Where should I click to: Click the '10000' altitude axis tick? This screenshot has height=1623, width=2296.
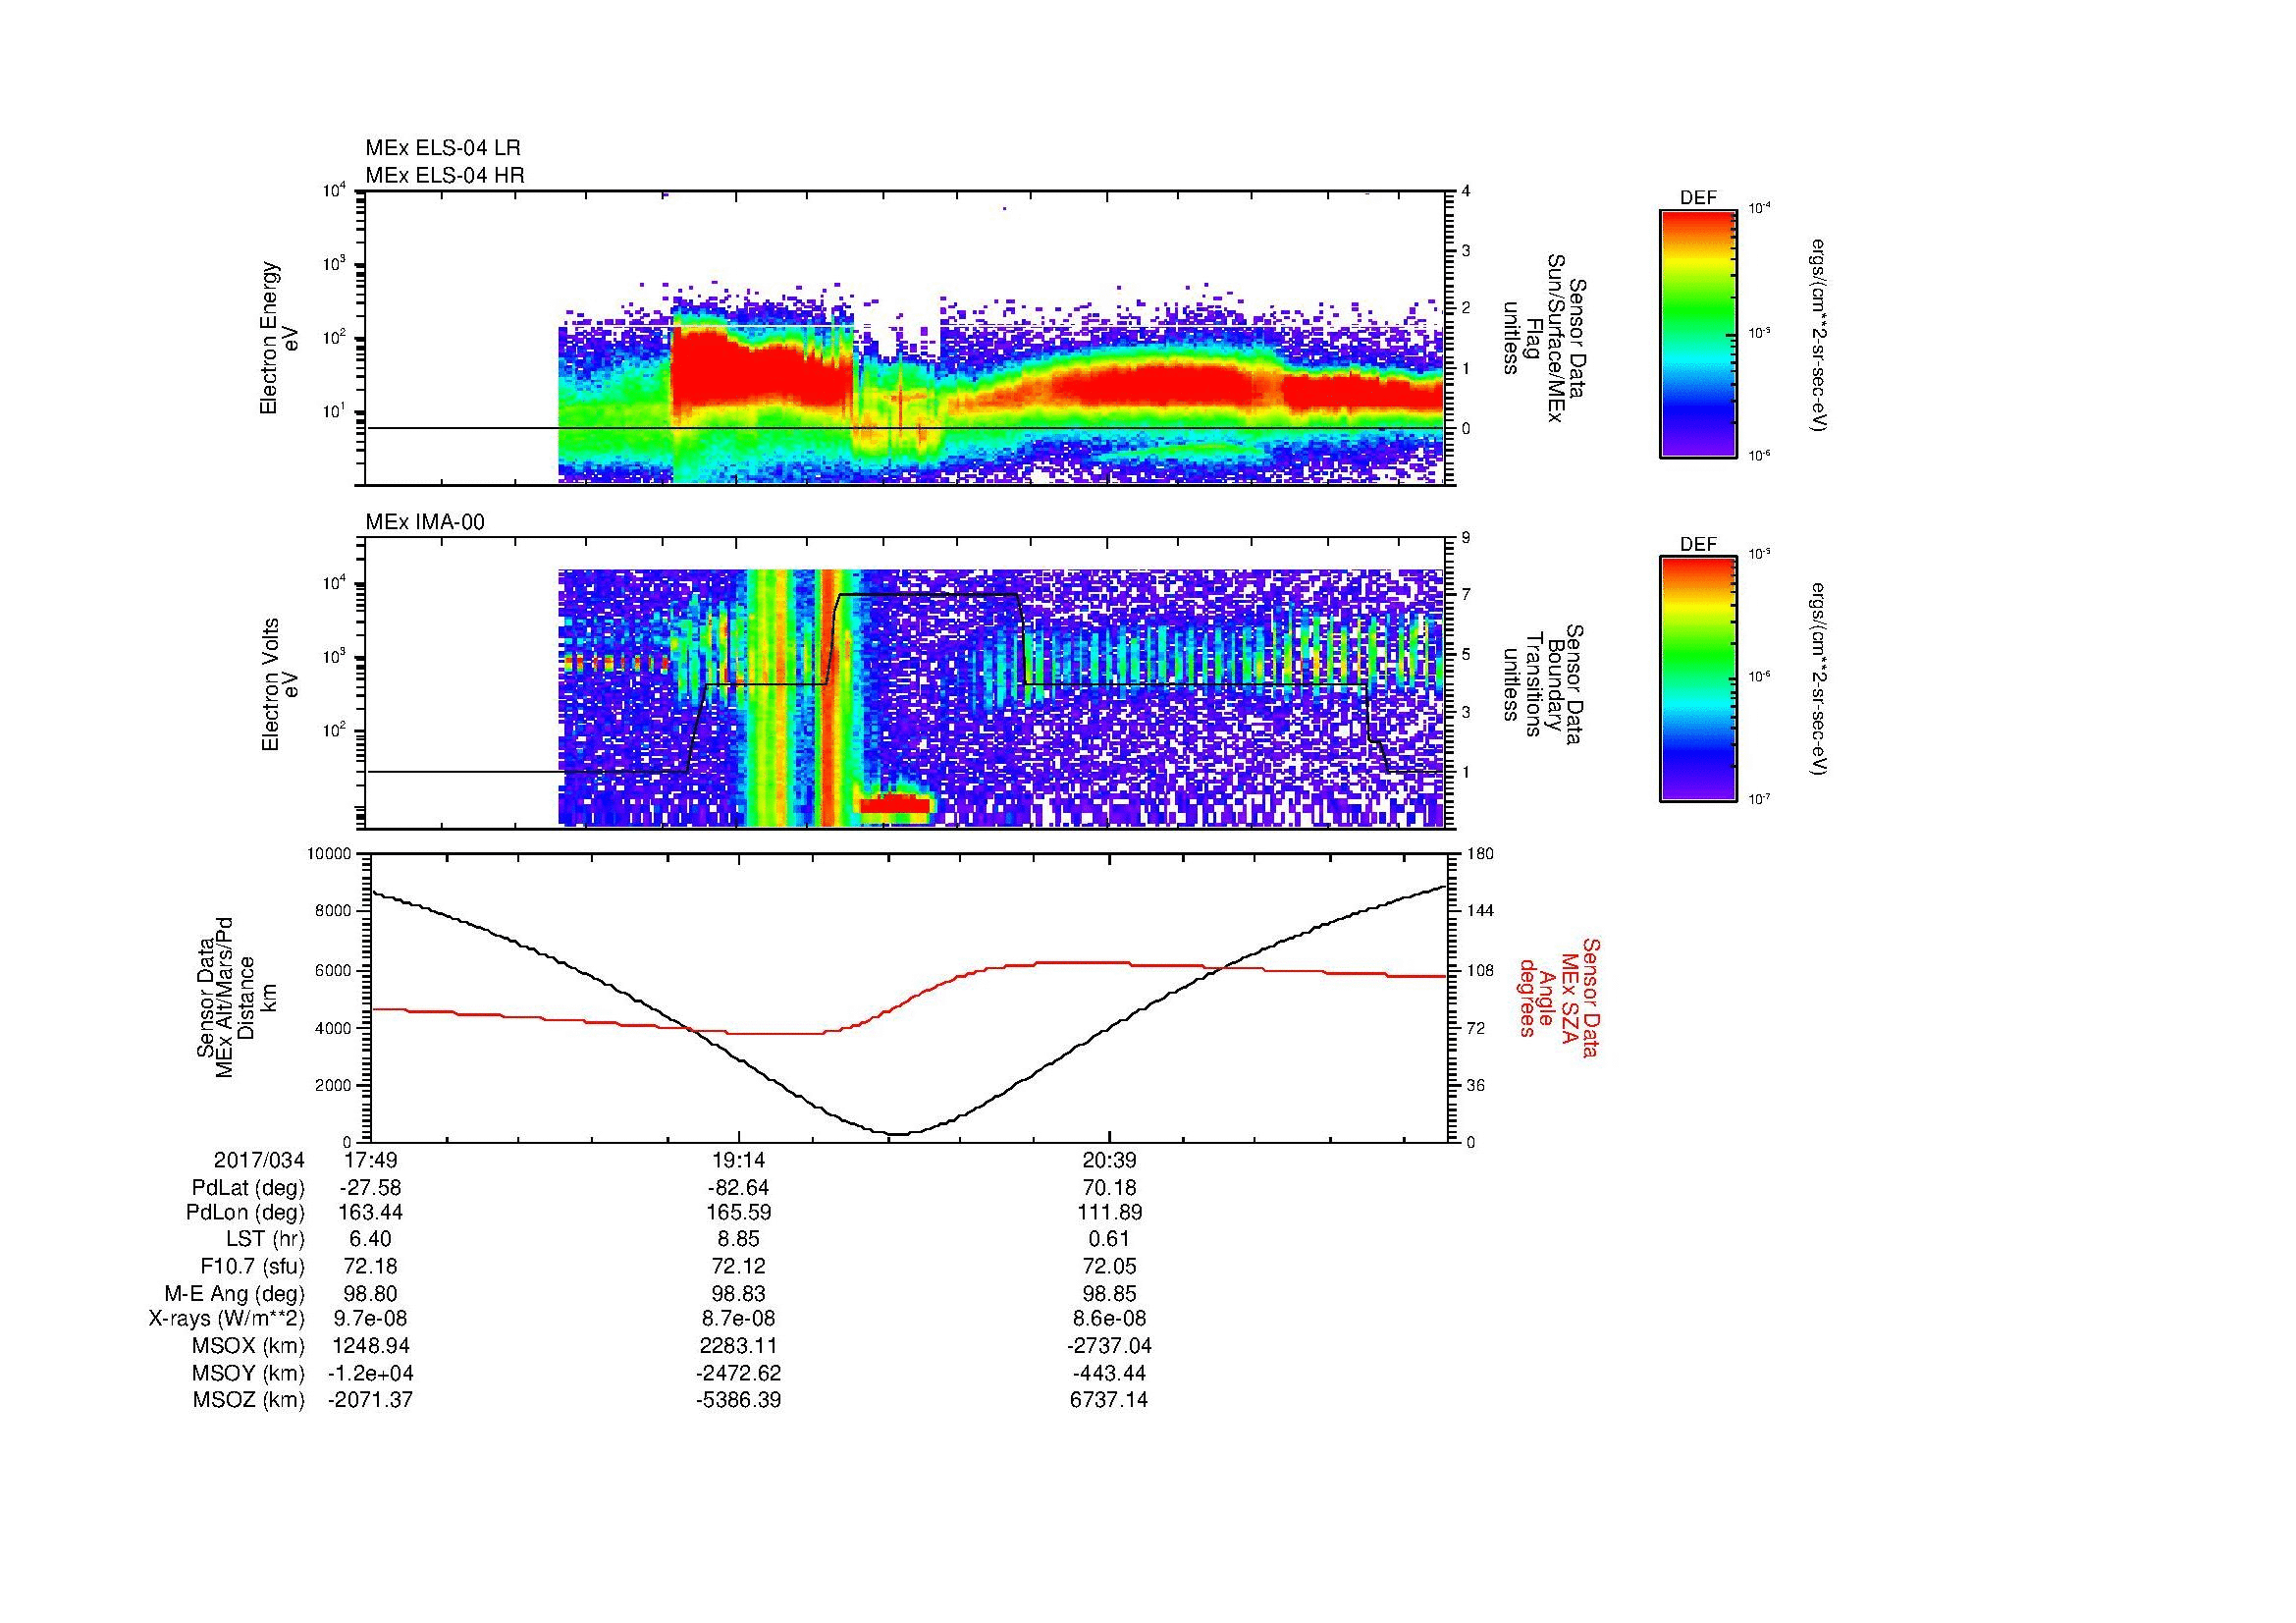pyautogui.click(x=330, y=853)
